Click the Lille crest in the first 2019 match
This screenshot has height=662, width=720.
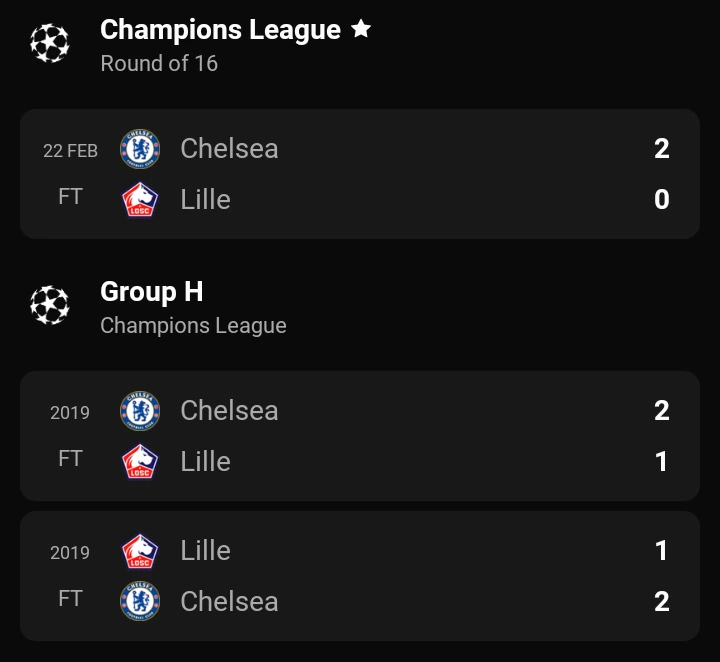pos(140,461)
